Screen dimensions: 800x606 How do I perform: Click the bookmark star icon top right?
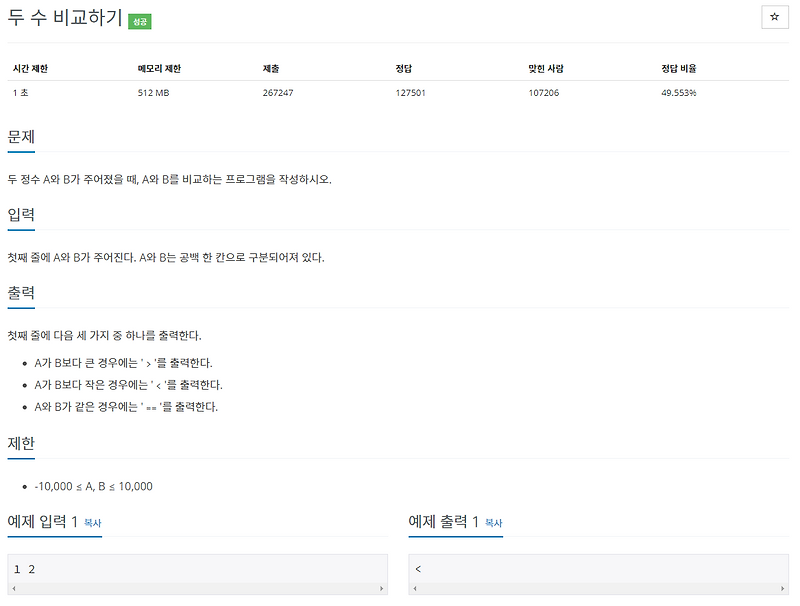pos(773,17)
